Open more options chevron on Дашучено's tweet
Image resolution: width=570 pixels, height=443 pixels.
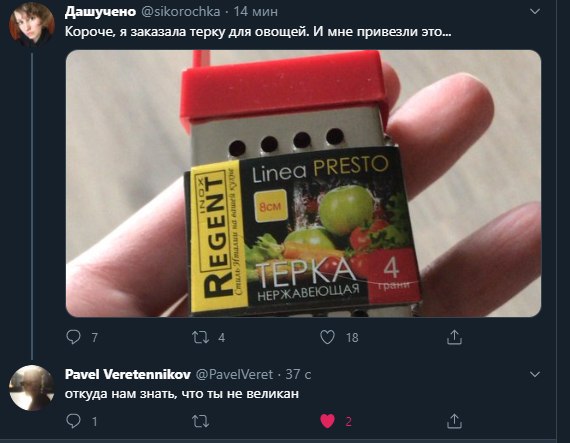point(535,12)
